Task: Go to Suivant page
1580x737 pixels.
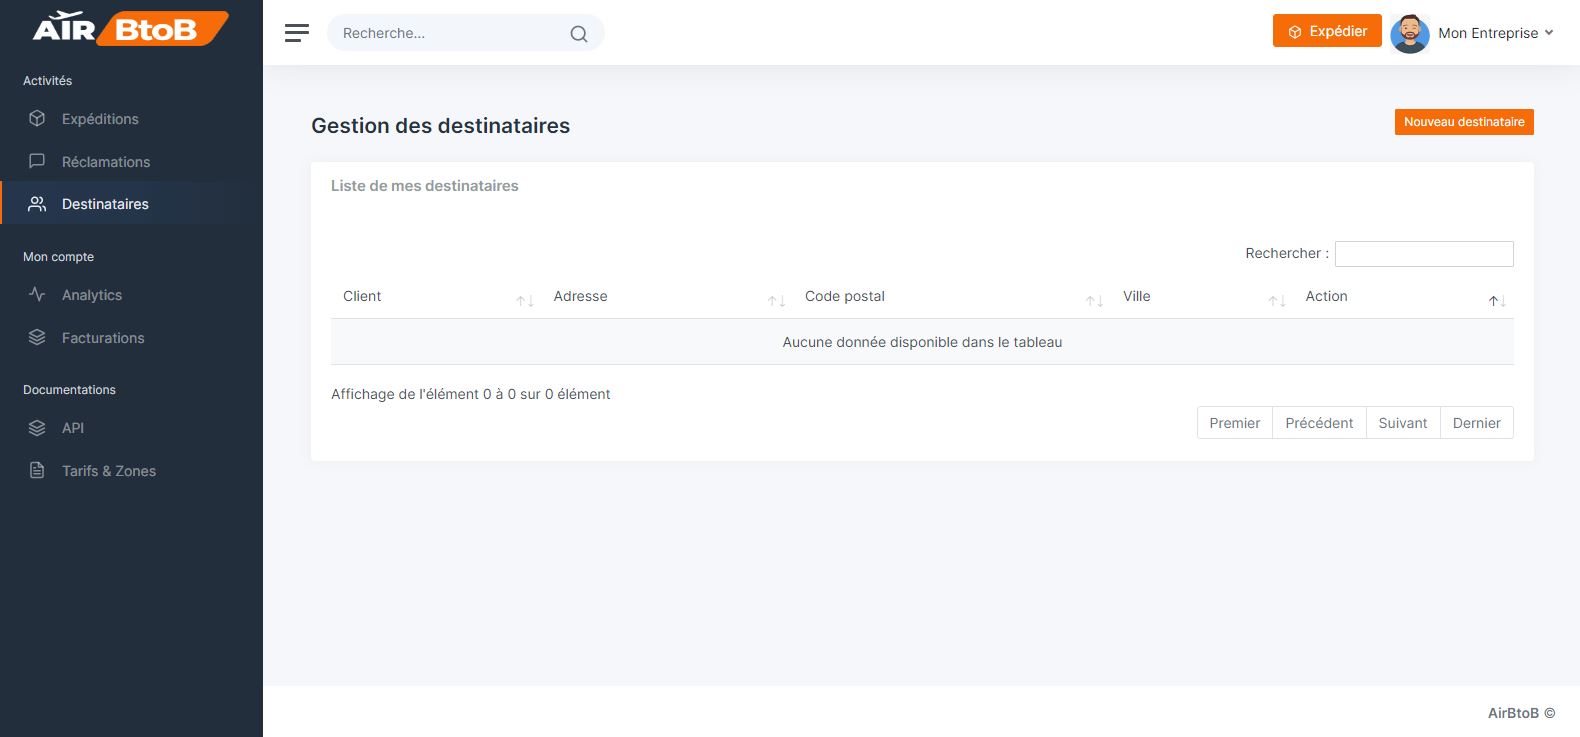Action: pyautogui.click(x=1403, y=423)
